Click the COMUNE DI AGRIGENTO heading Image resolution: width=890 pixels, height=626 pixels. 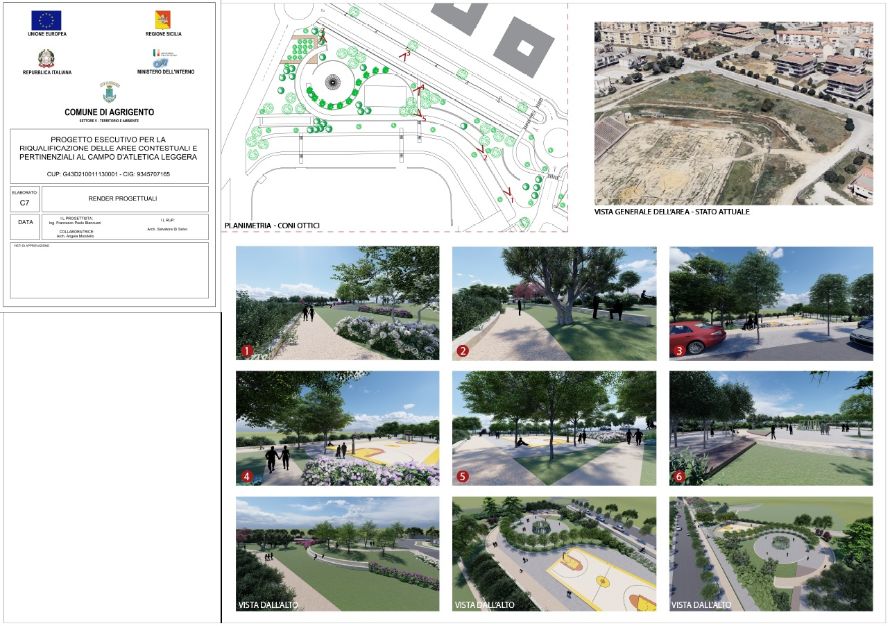pyautogui.click(x=108, y=113)
